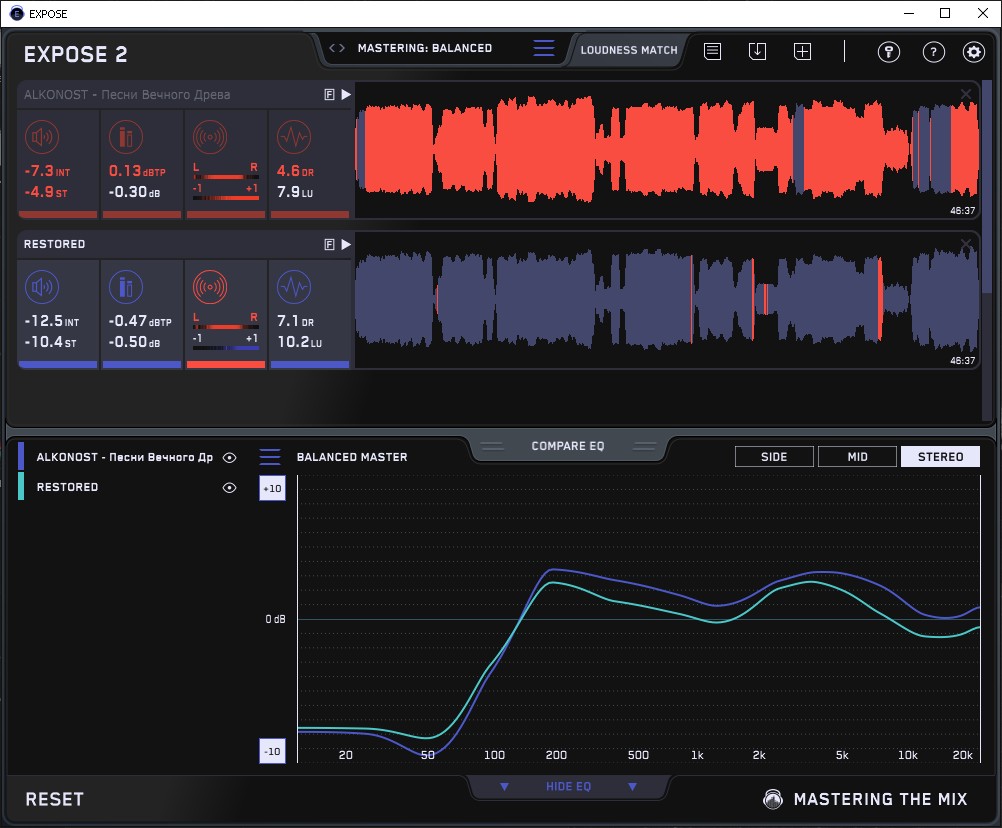Click the RESET button
1002x828 pixels.
[x=55, y=799]
